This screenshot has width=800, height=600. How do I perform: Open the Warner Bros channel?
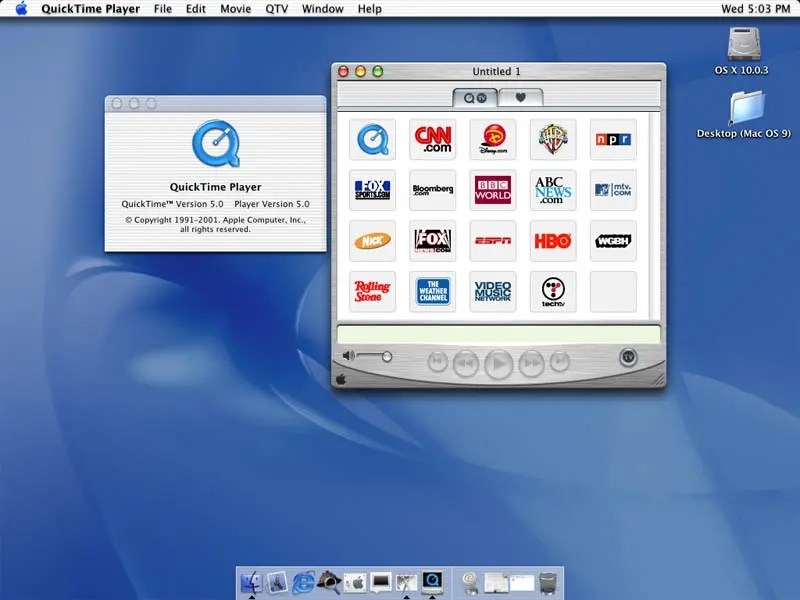(x=553, y=139)
